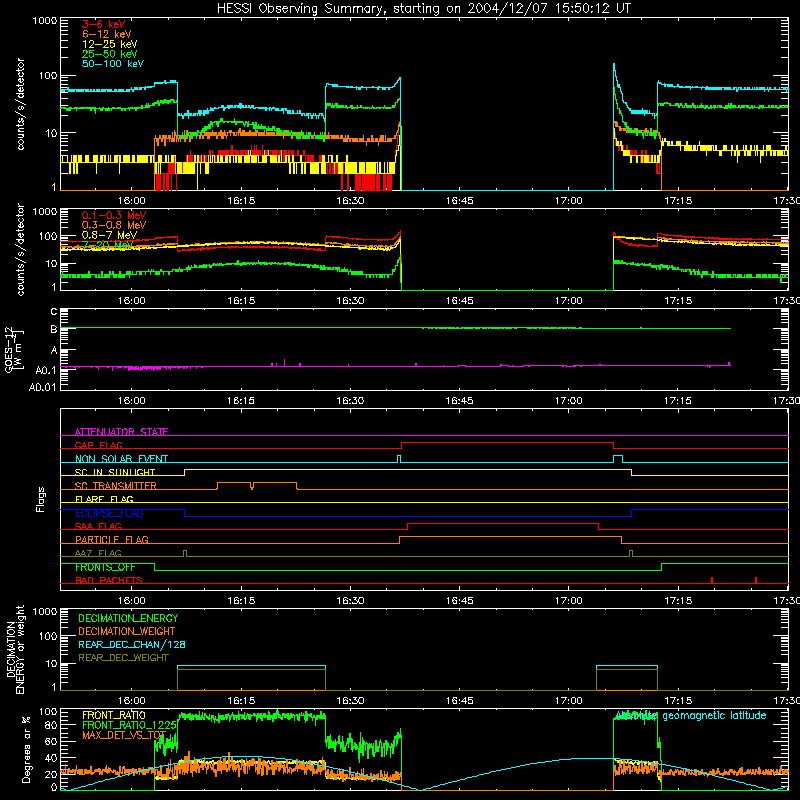Select the Degrees or % axis title
The image size is (800, 800).
pyautogui.click(x=26, y=749)
